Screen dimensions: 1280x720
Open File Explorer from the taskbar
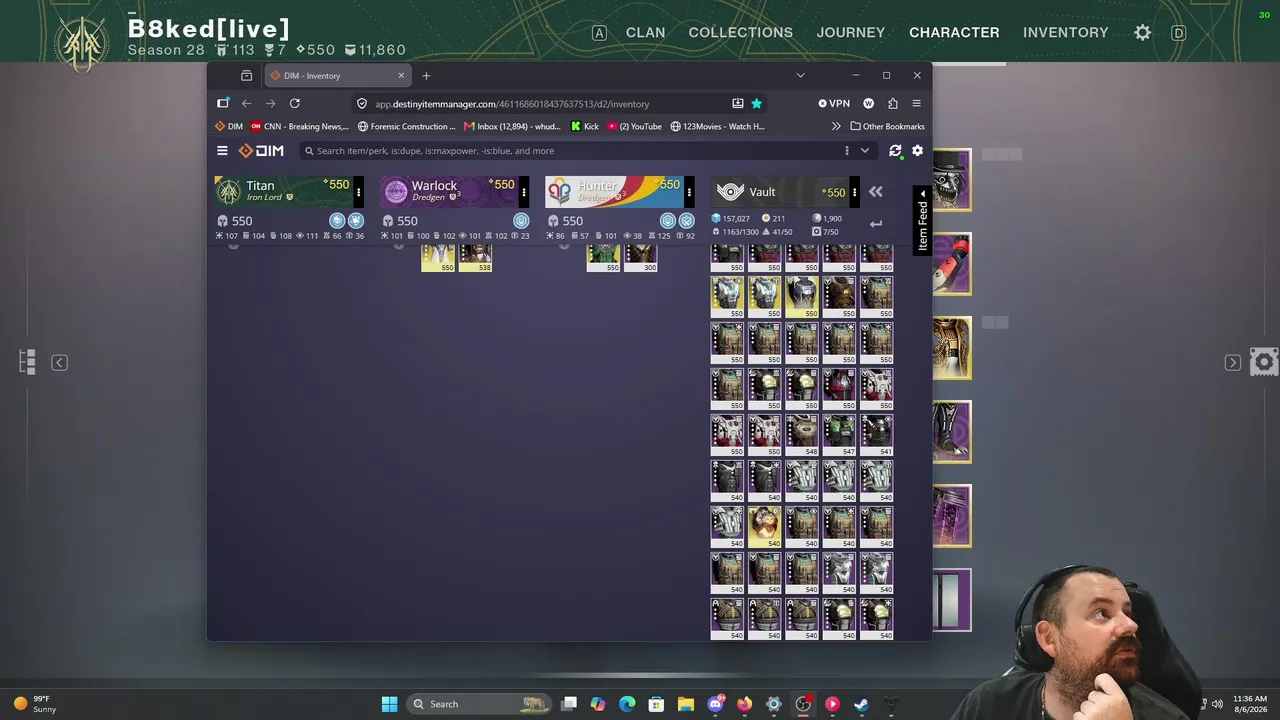(686, 704)
